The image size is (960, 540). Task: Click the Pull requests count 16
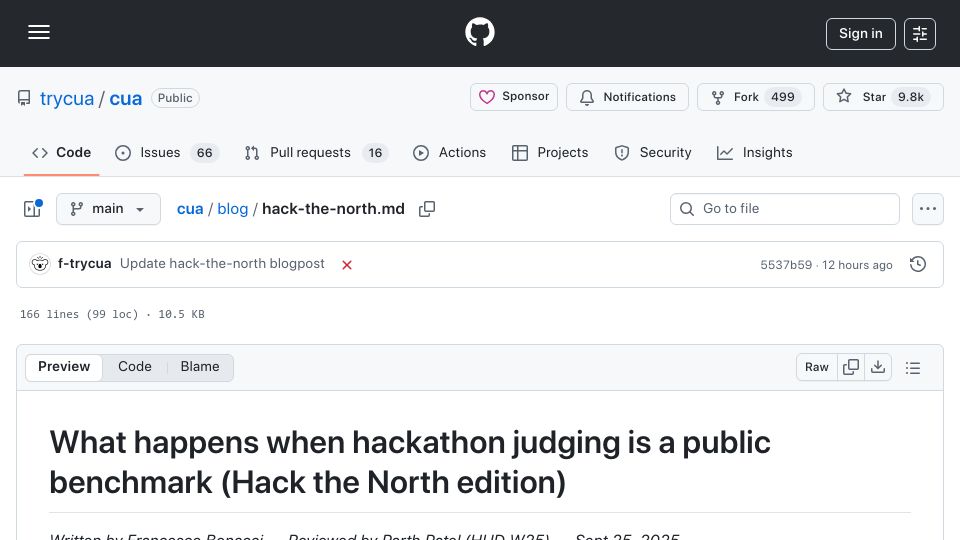pos(375,152)
